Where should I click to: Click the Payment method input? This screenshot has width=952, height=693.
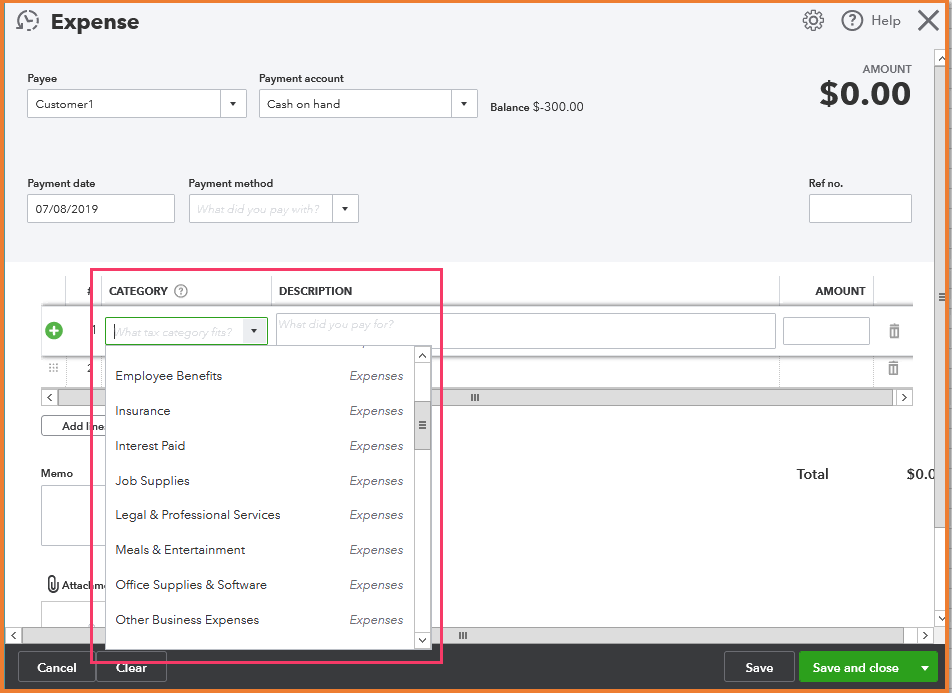[260, 209]
